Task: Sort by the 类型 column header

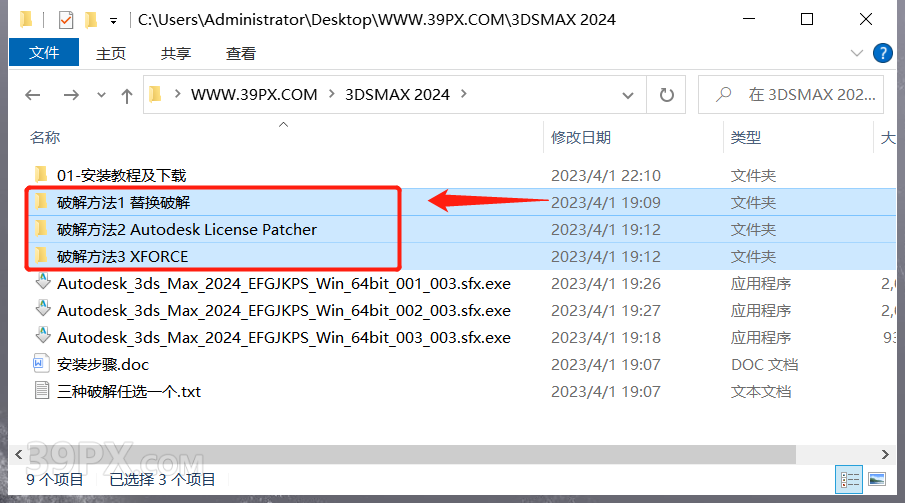Action: click(x=746, y=137)
